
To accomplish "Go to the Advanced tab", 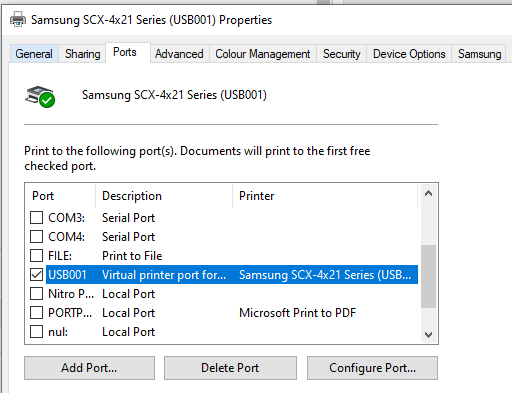I will [x=179, y=54].
